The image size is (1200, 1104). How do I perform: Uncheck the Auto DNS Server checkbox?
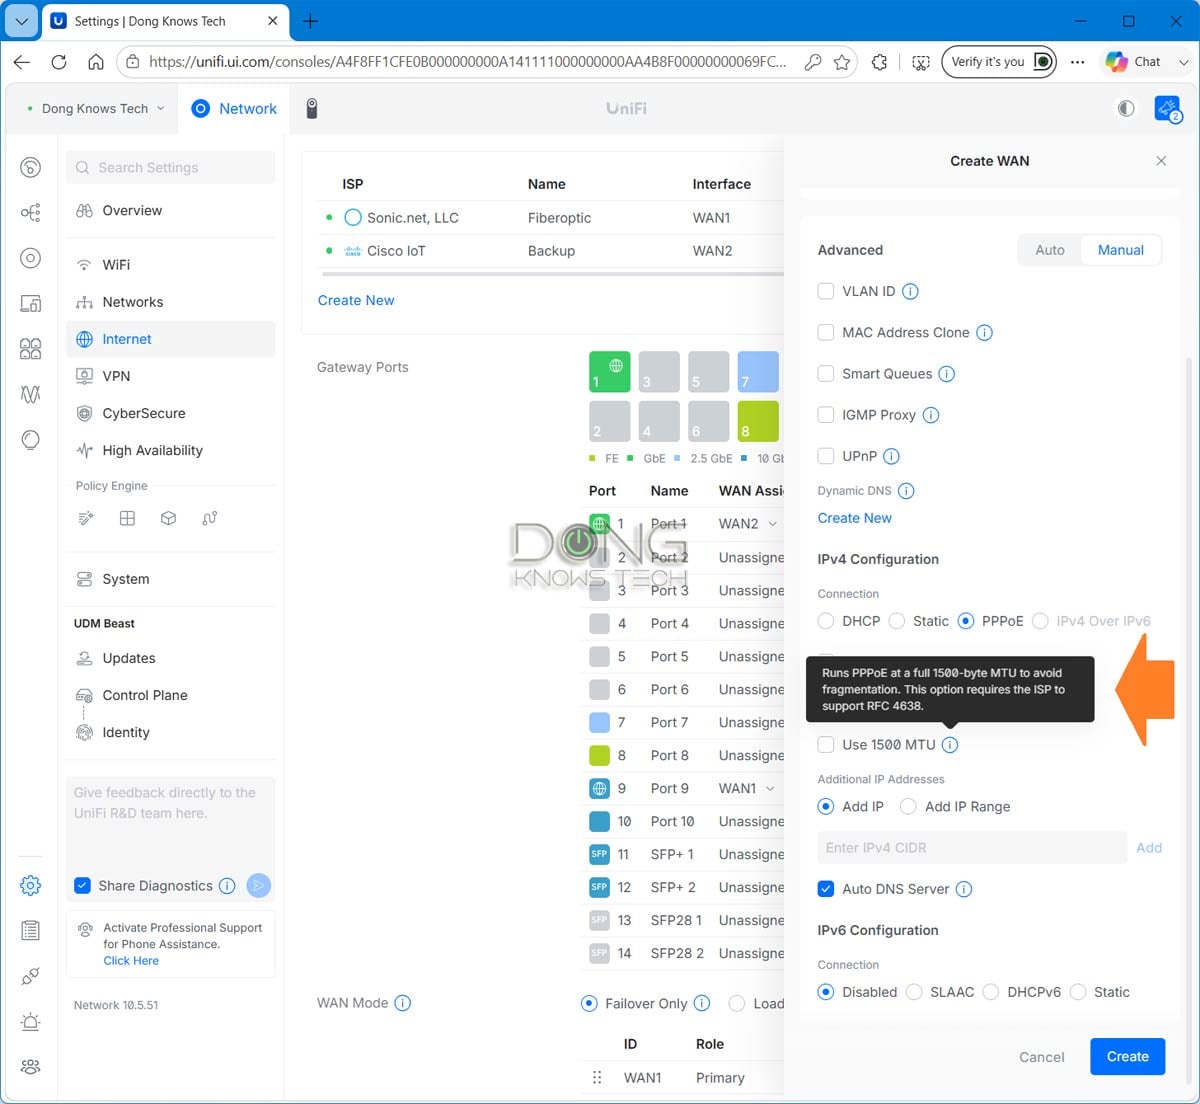click(826, 888)
